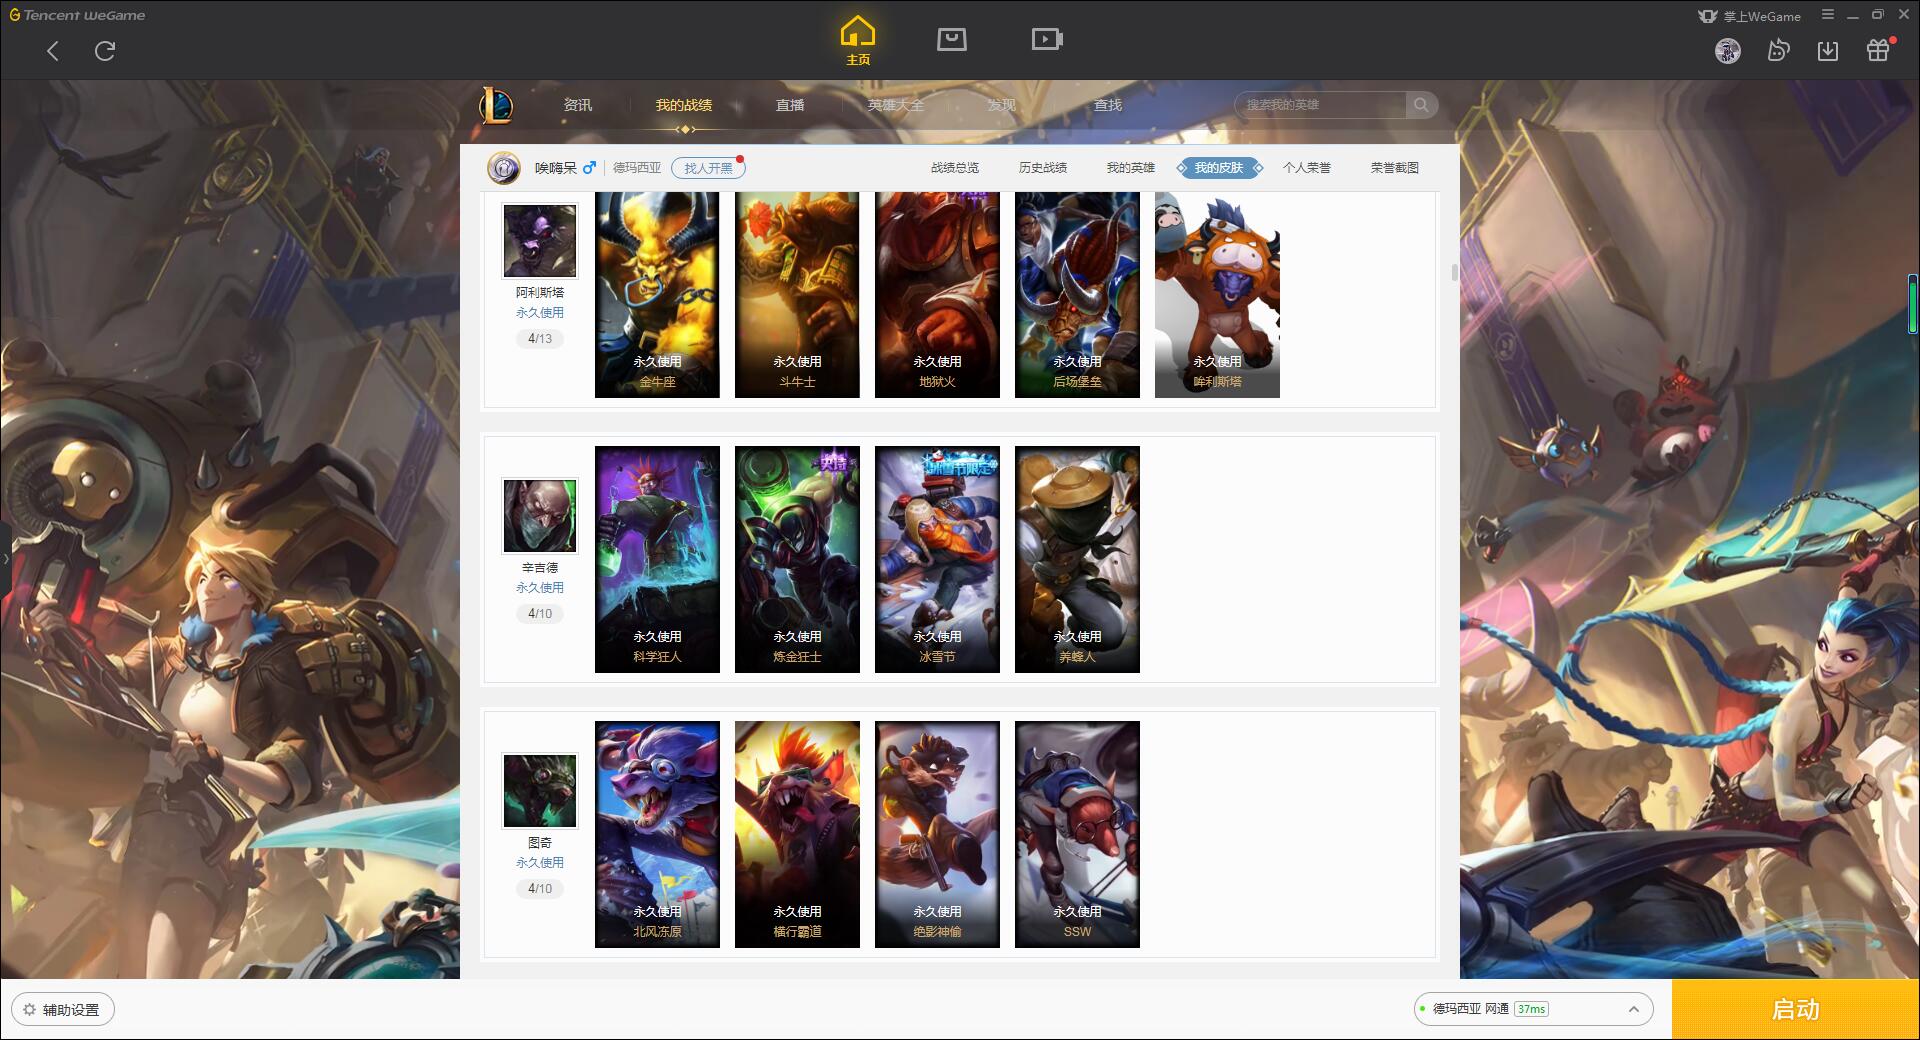Screen dimensions: 1920x1040
Task: Open the 北风冻原 skin card
Action: 657,834
